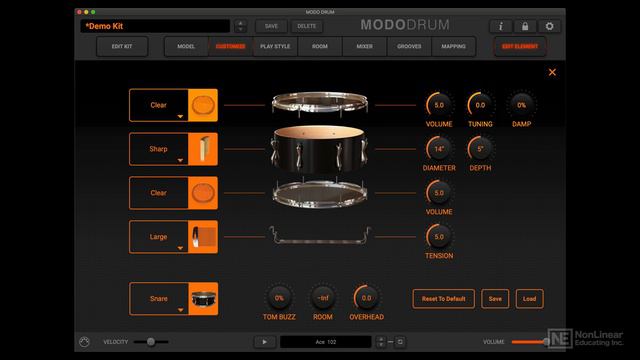Open the MIXER tab
This screenshot has width=640, height=360.
pyautogui.click(x=364, y=47)
